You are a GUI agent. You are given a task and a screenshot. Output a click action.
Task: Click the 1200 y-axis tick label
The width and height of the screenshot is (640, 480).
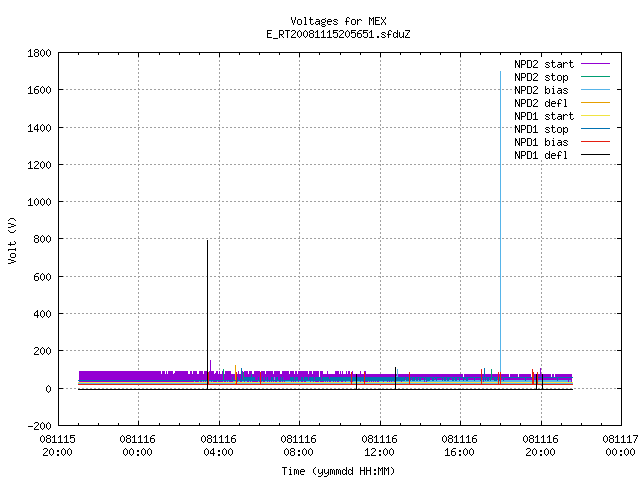39,165
